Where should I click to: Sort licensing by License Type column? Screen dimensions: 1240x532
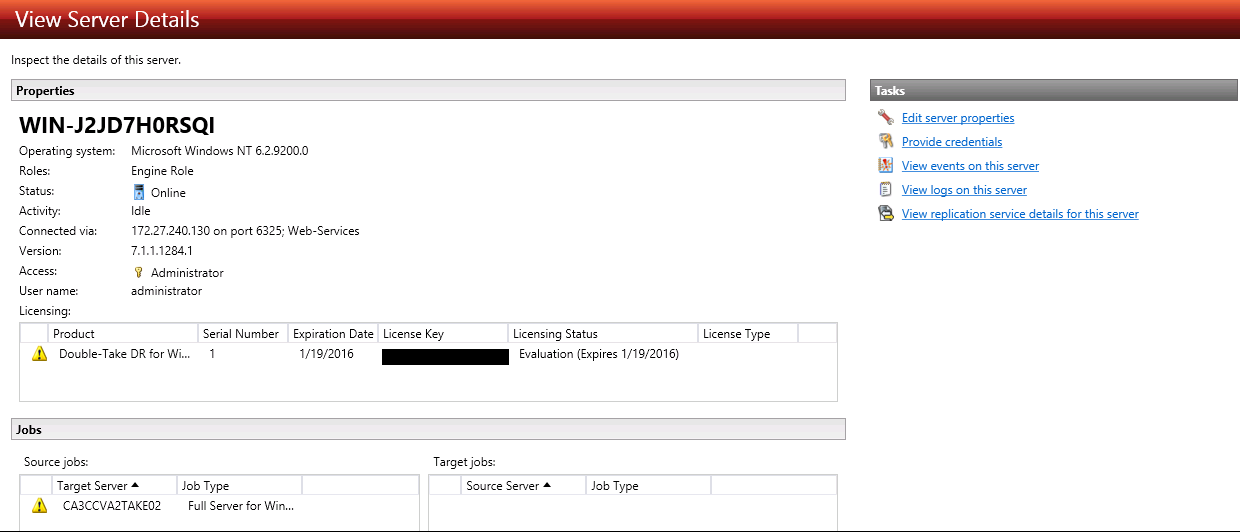click(748, 333)
